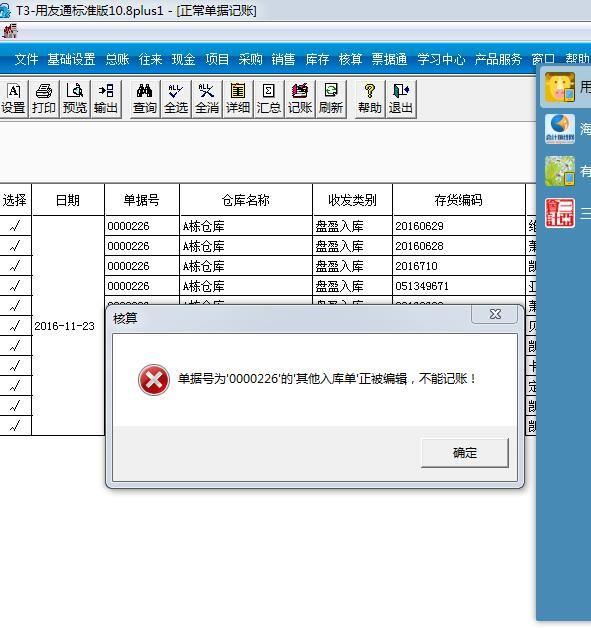Toggle selection check for item 20160628
The image size is (591, 628).
pos(15,246)
